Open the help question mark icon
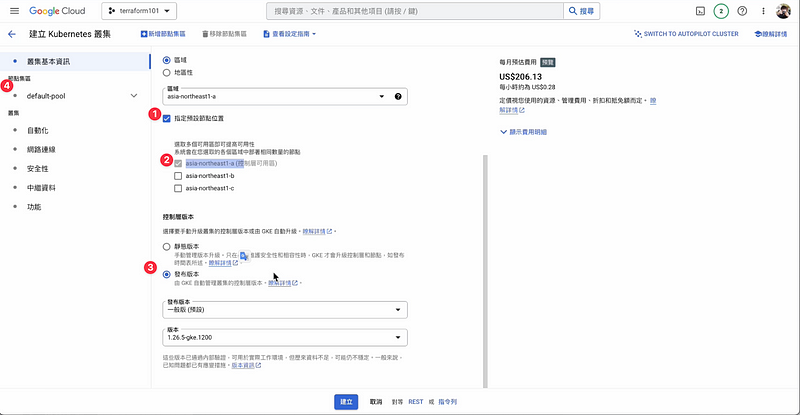This screenshot has height=415, width=800. point(742,11)
